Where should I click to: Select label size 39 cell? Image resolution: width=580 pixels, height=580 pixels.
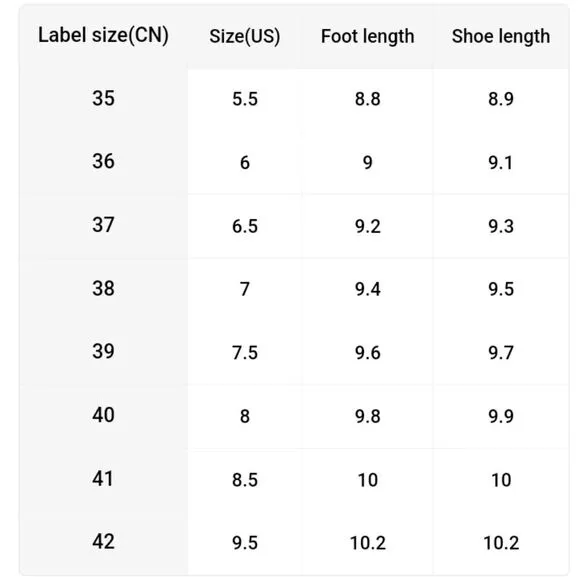103,351
